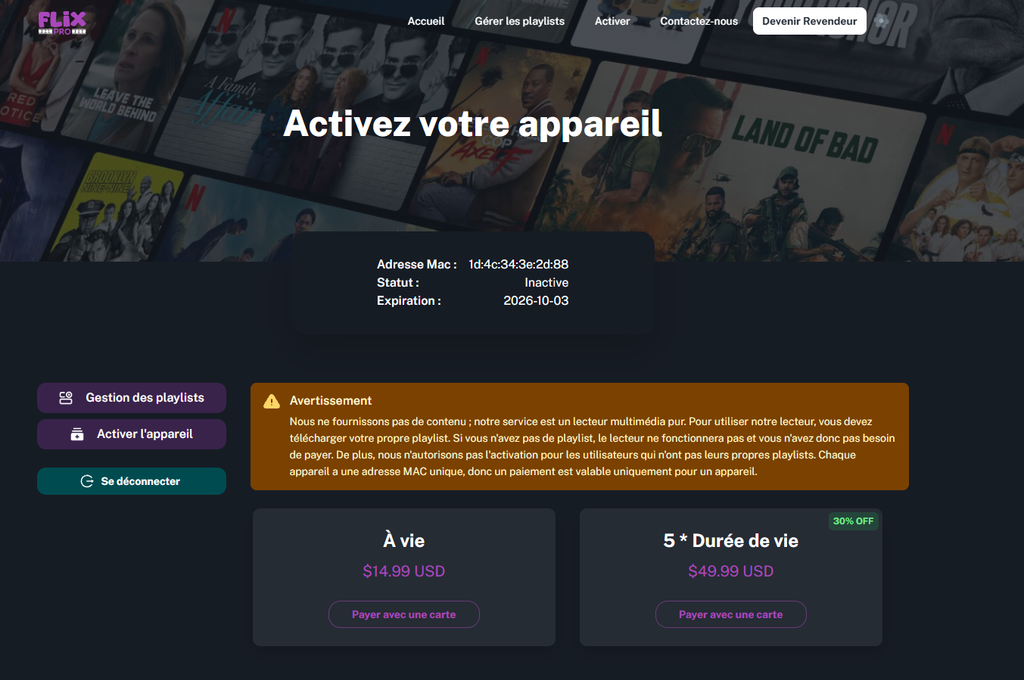Click the expiration date 2026-10-03

(x=536, y=301)
